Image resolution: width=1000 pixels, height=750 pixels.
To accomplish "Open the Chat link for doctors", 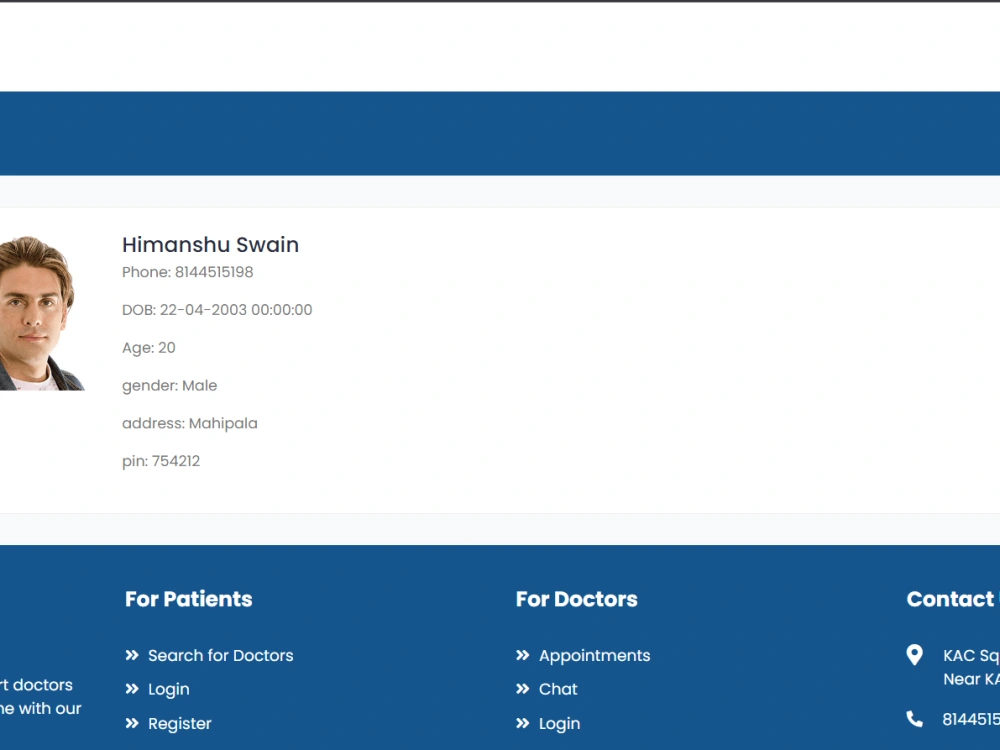I will coord(558,689).
